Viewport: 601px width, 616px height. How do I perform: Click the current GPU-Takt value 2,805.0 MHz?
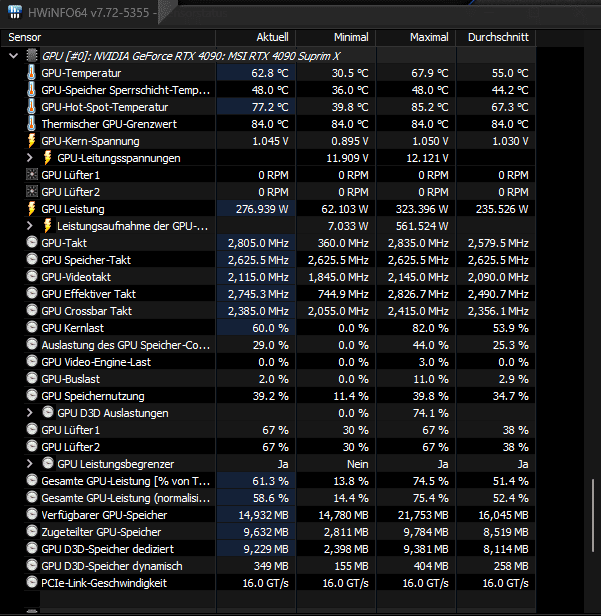tap(258, 243)
